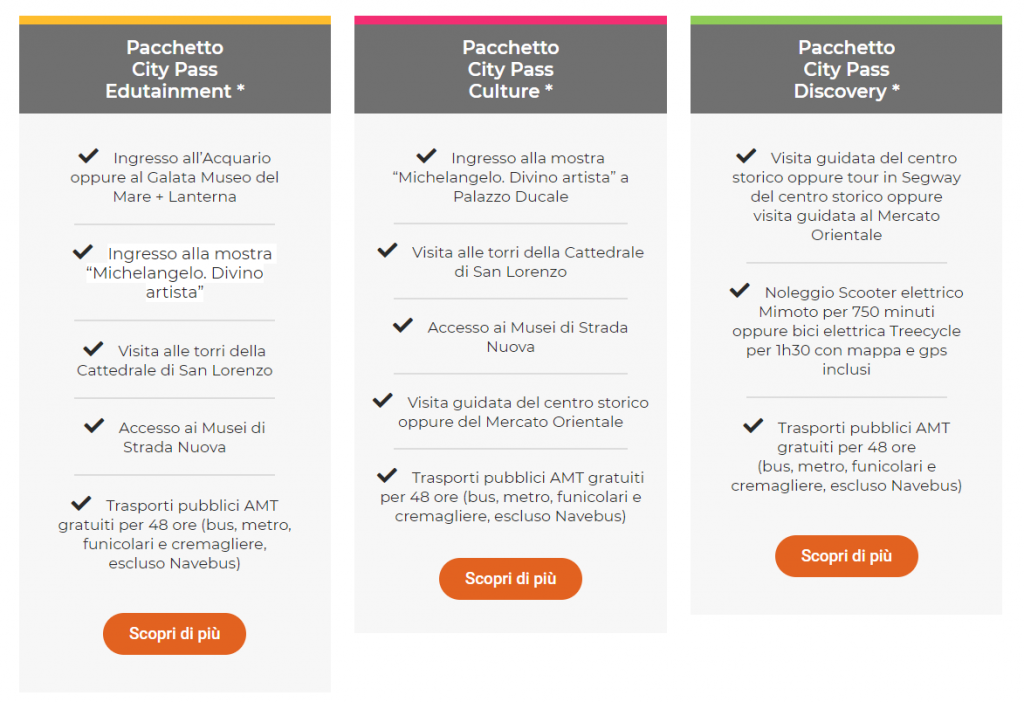Image resolution: width=1024 pixels, height=702 pixels.
Task: Click checkmark beside Noleggio Scooter elettrico Mimoto
Action: (x=740, y=291)
